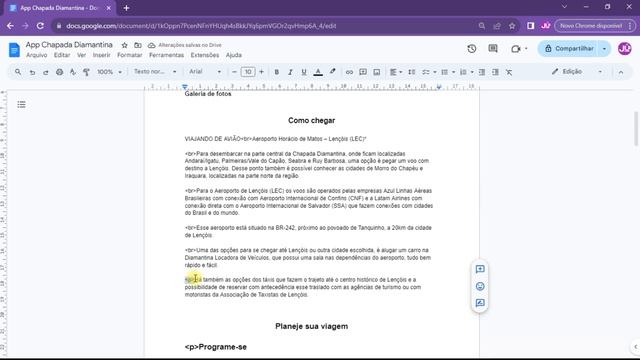
Task: Search the menus magnifier icon
Action: click(18, 72)
